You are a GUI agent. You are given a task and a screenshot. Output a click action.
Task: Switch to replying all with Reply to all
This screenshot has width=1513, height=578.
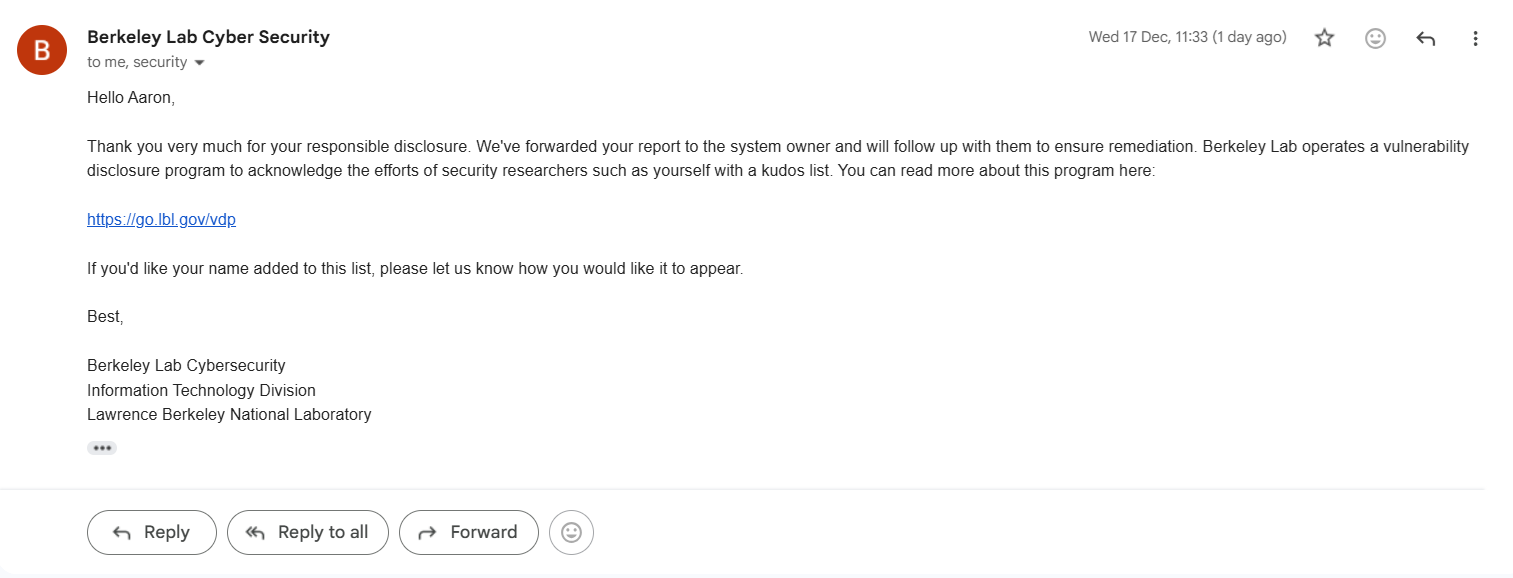tap(307, 532)
